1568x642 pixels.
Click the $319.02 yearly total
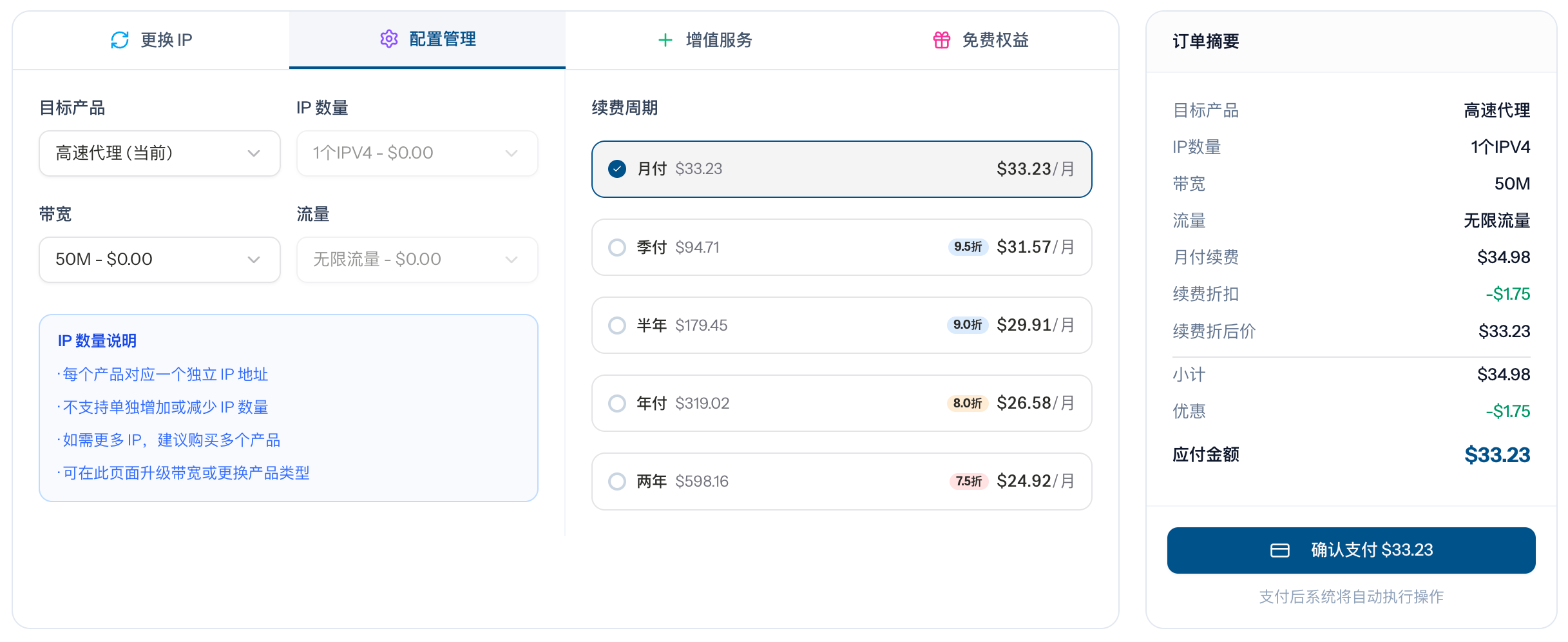pos(702,403)
